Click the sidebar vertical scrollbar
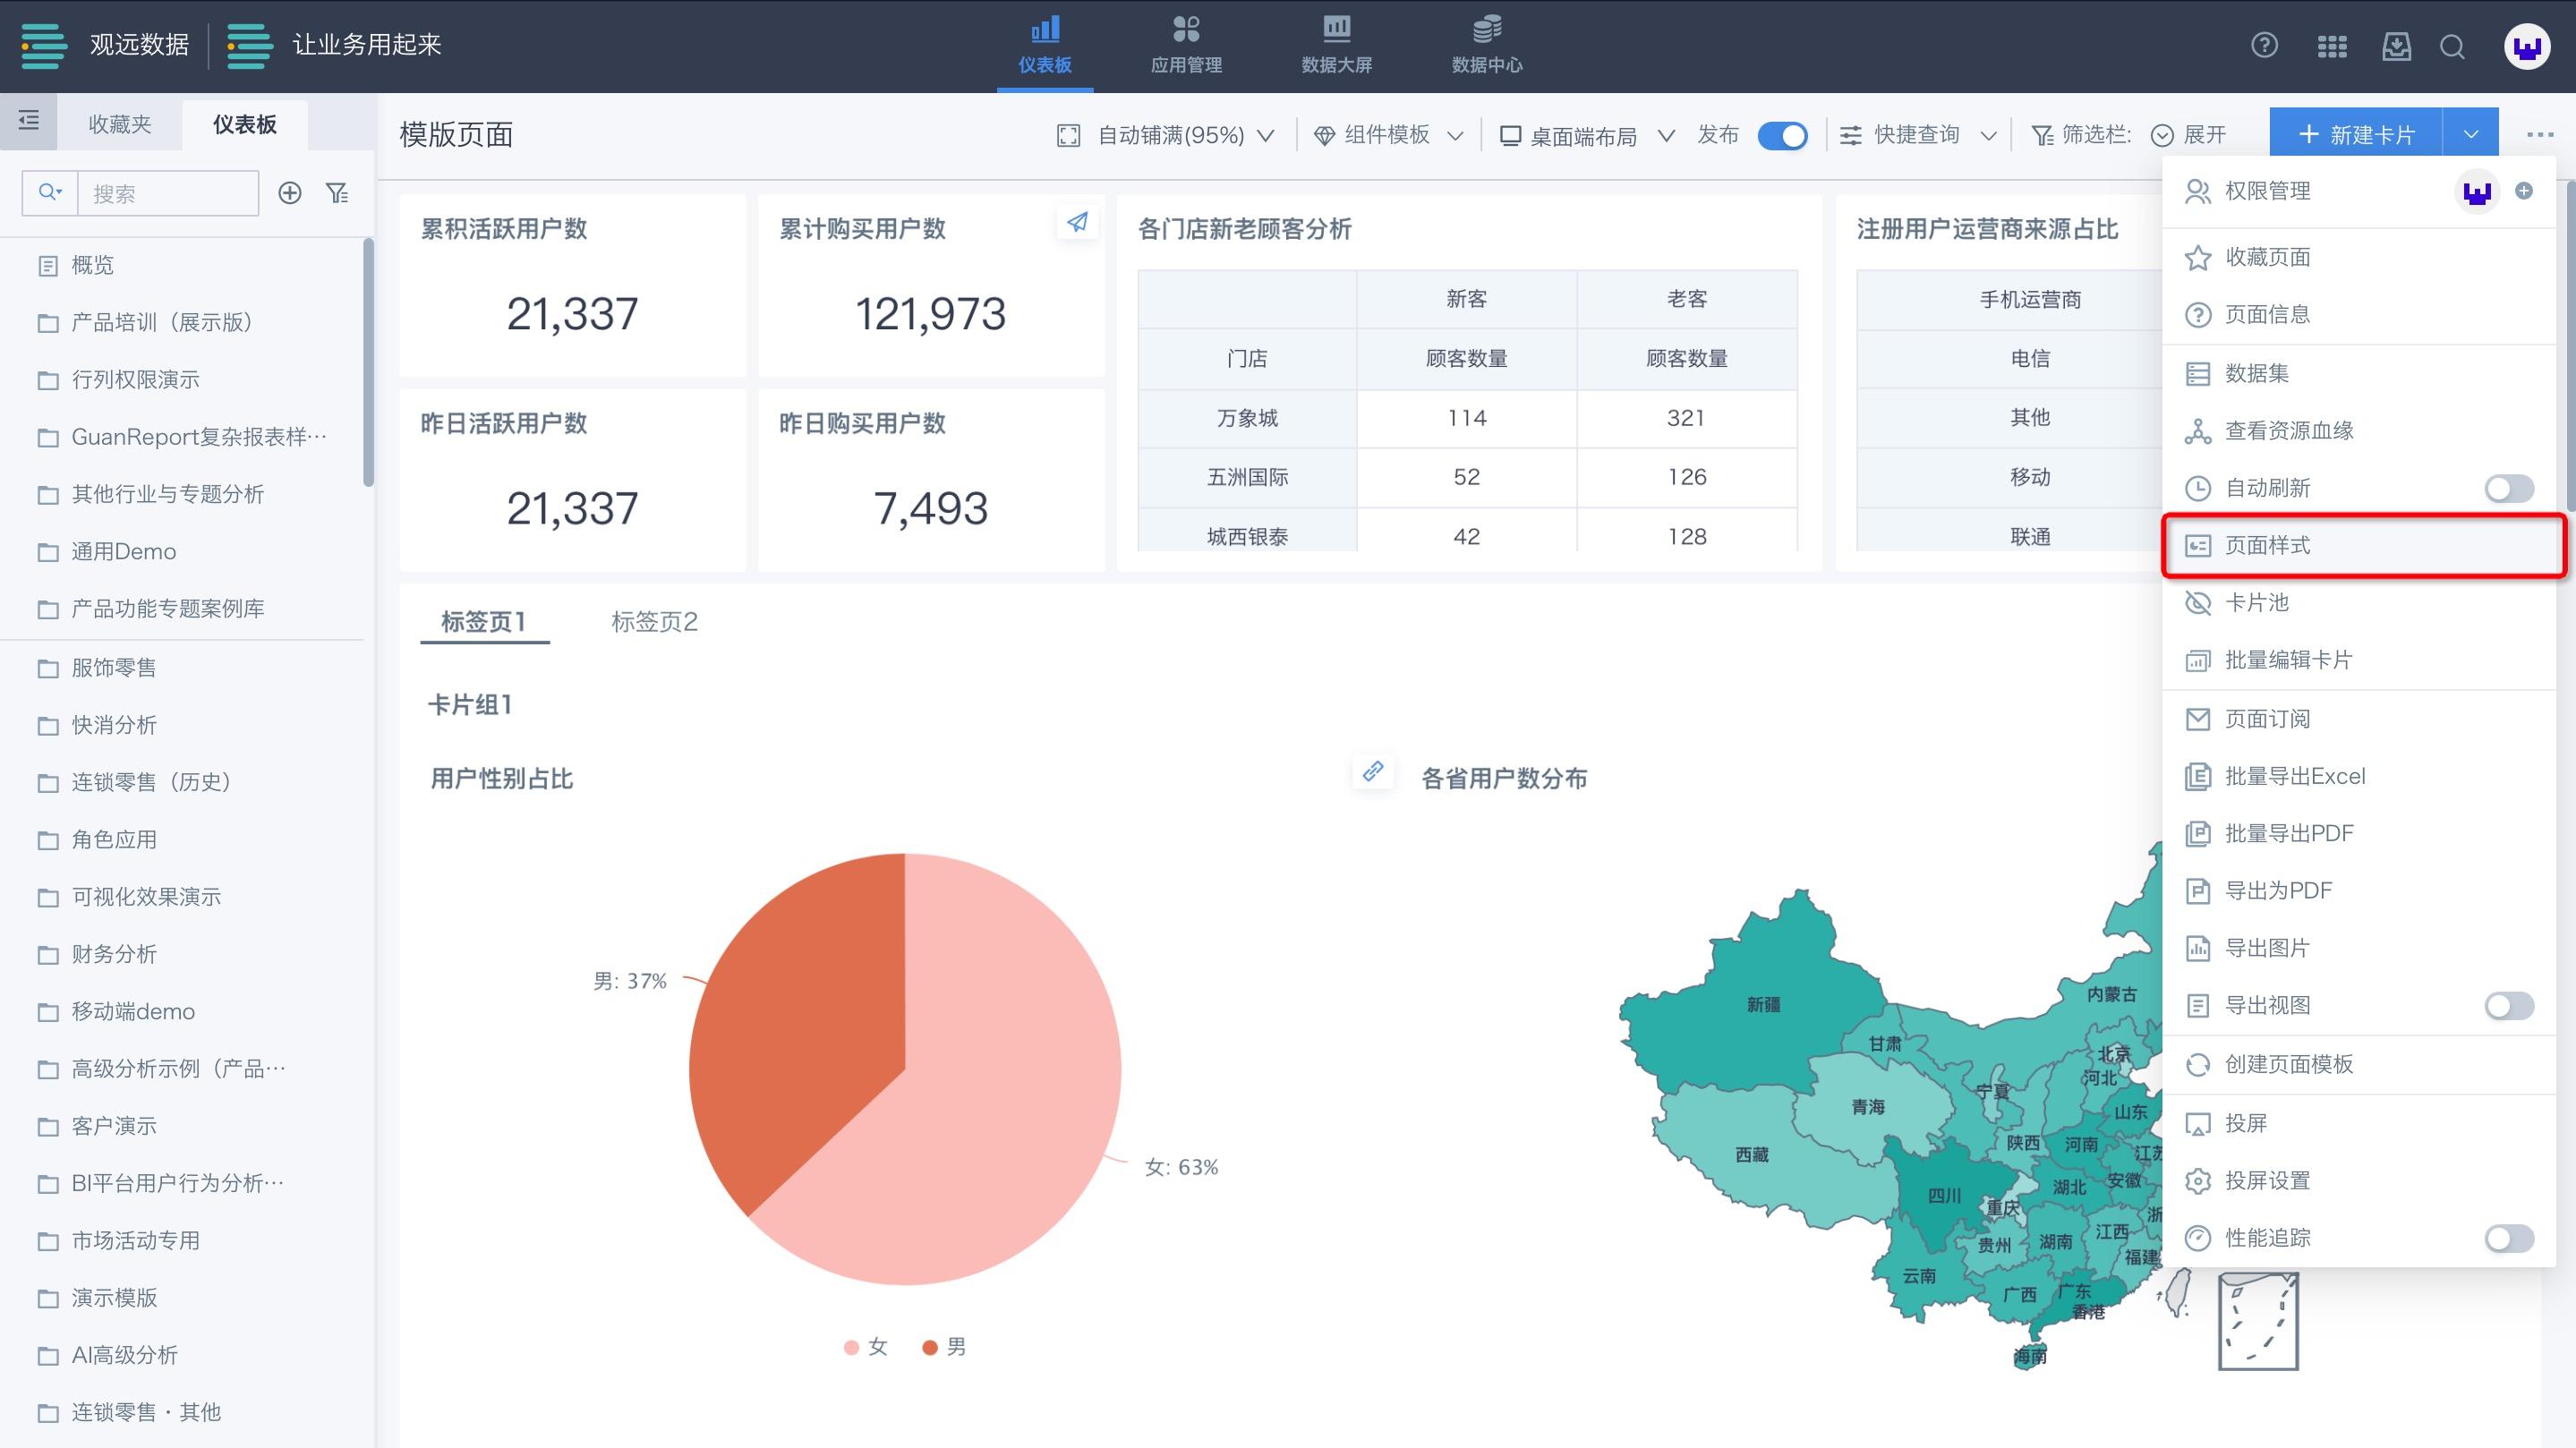 click(x=368, y=362)
